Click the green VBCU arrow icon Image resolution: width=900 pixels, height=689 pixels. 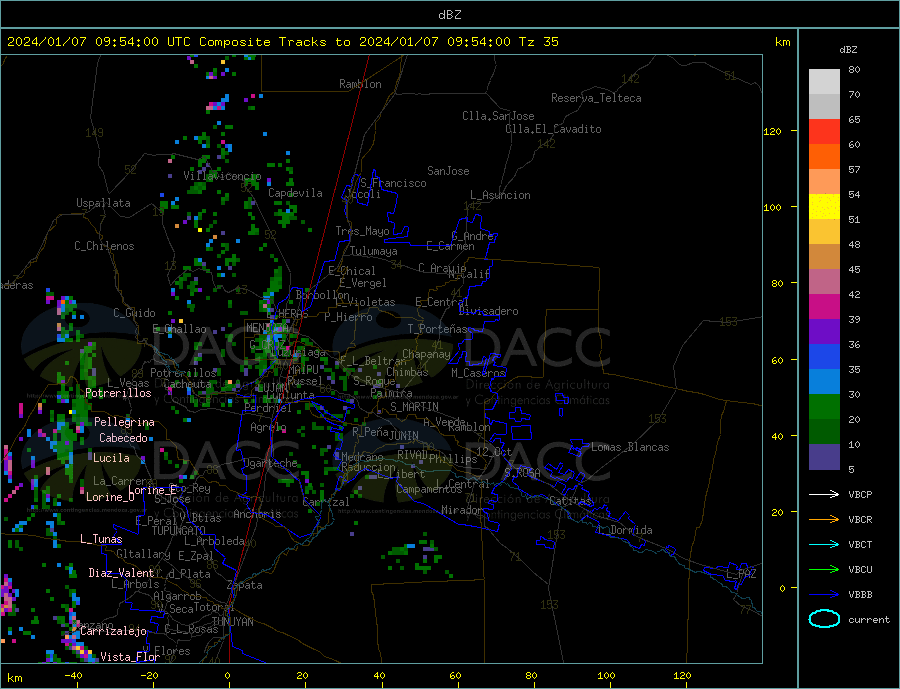point(824,570)
